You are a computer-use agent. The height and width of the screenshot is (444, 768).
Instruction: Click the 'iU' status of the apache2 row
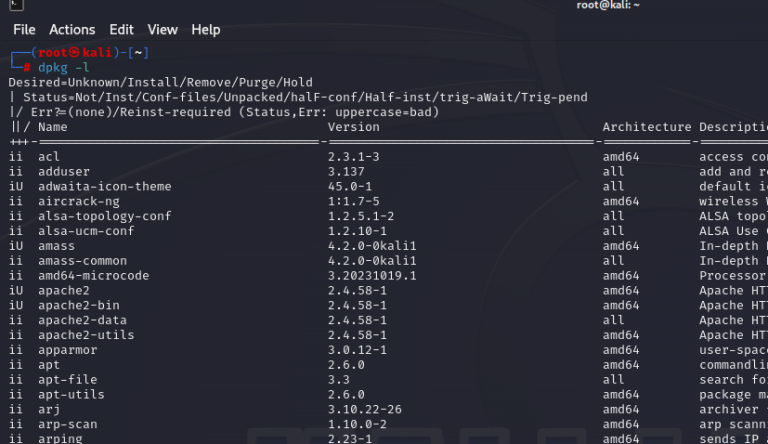pos(16,291)
